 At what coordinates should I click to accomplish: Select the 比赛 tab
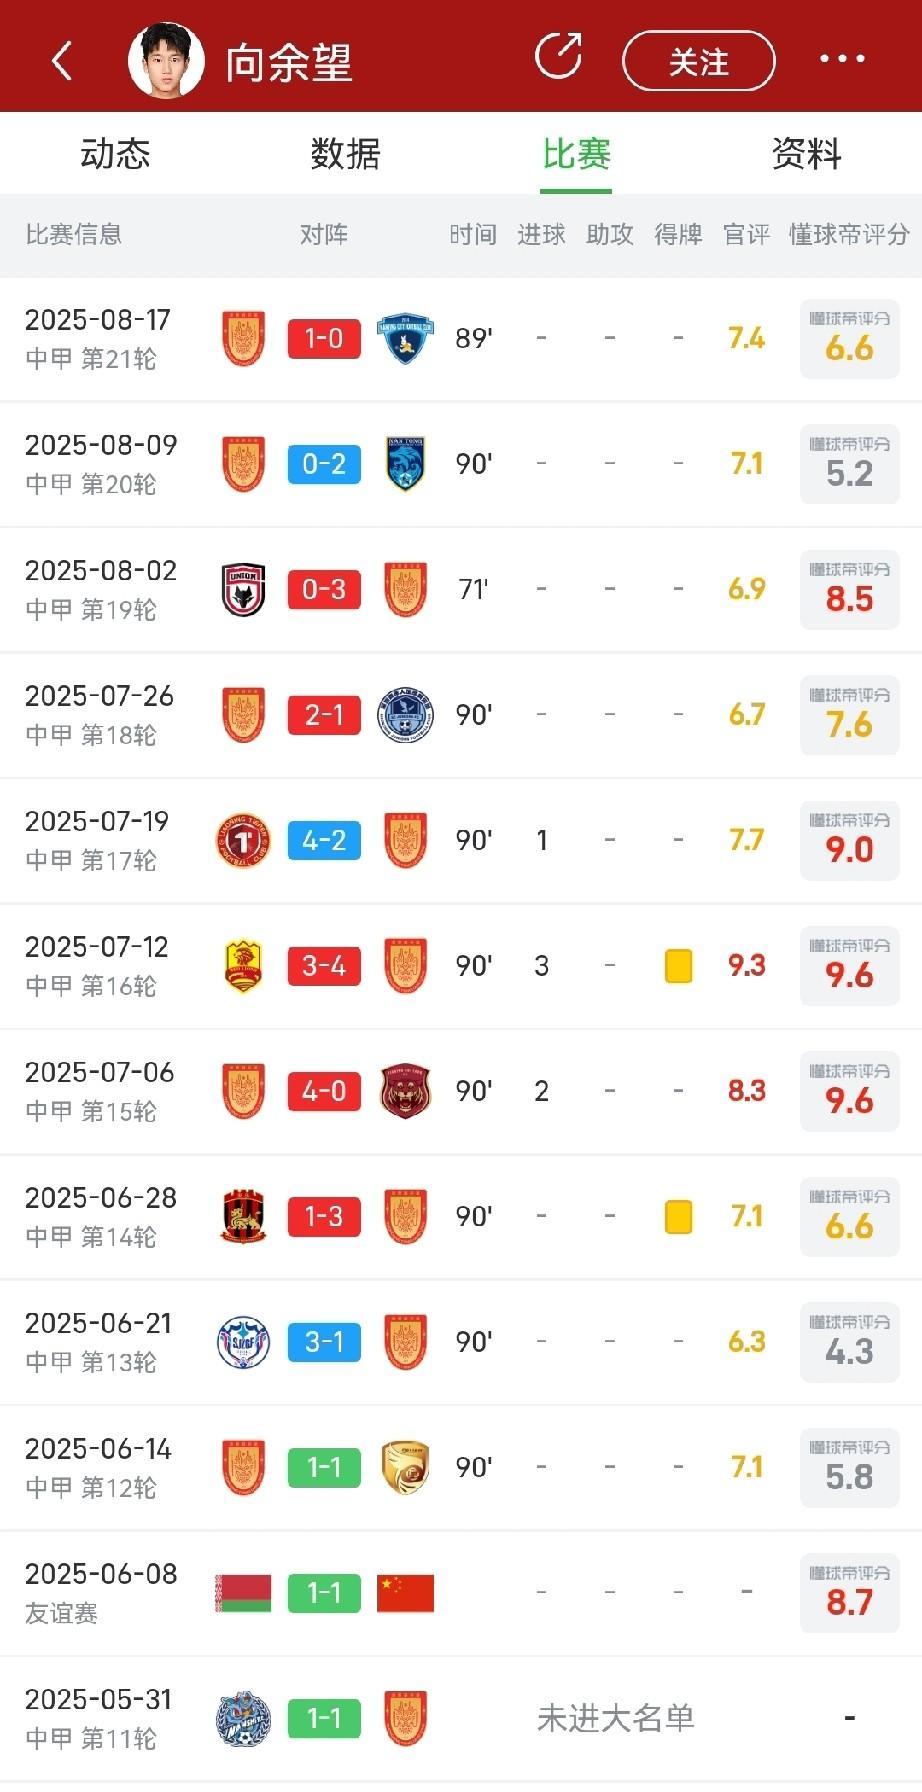pos(576,154)
